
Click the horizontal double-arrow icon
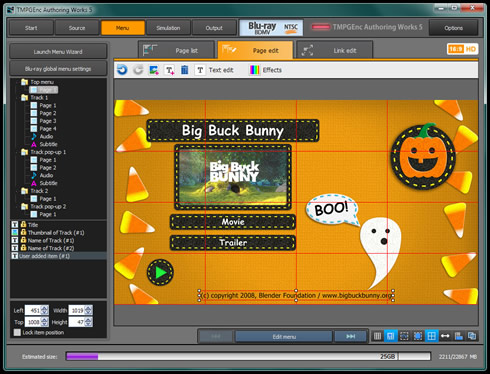445,336
